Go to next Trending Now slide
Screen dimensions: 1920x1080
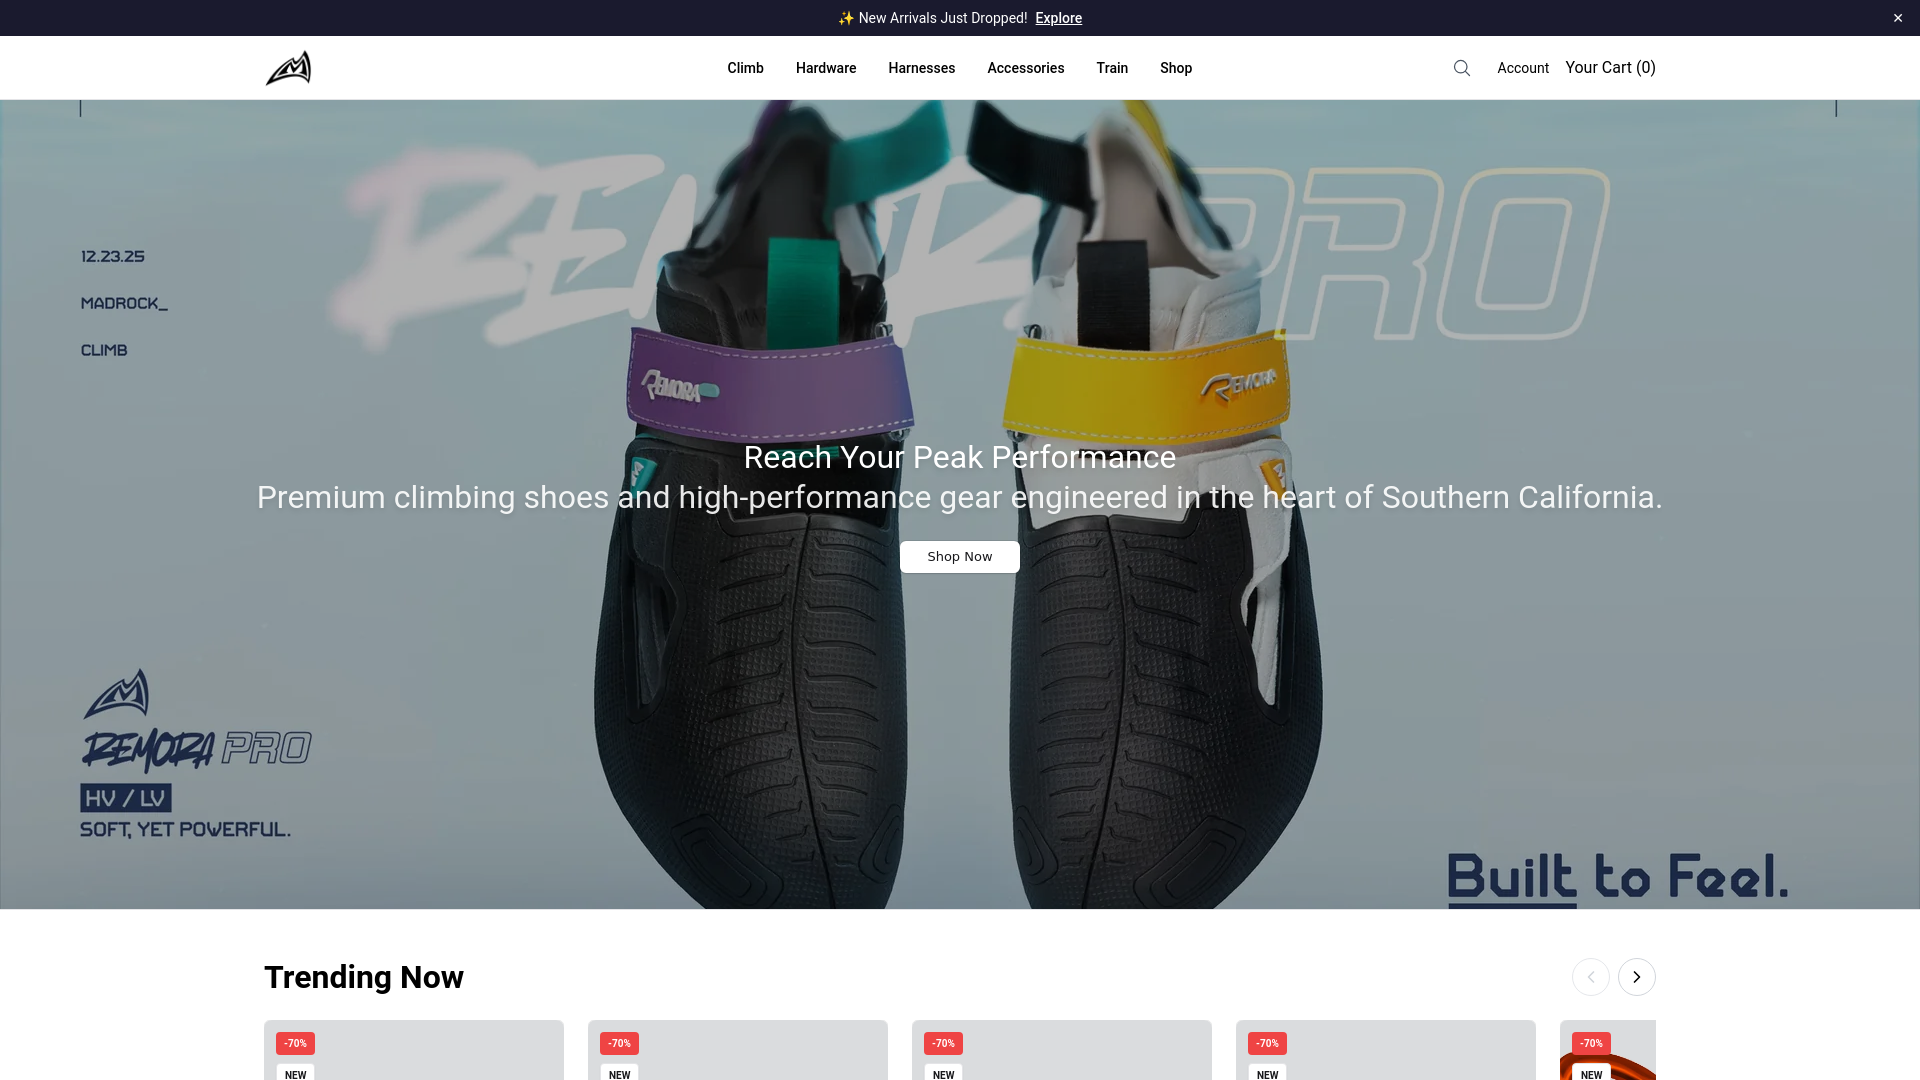tap(1637, 977)
